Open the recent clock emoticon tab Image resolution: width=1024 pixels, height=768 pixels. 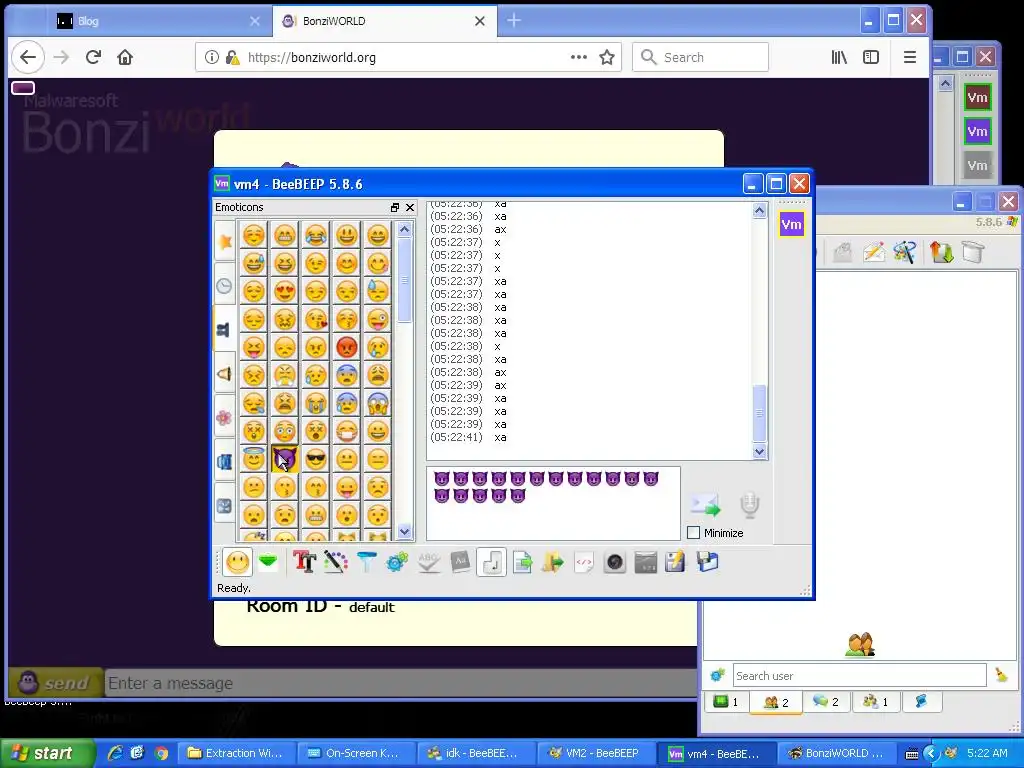tap(225, 285)
